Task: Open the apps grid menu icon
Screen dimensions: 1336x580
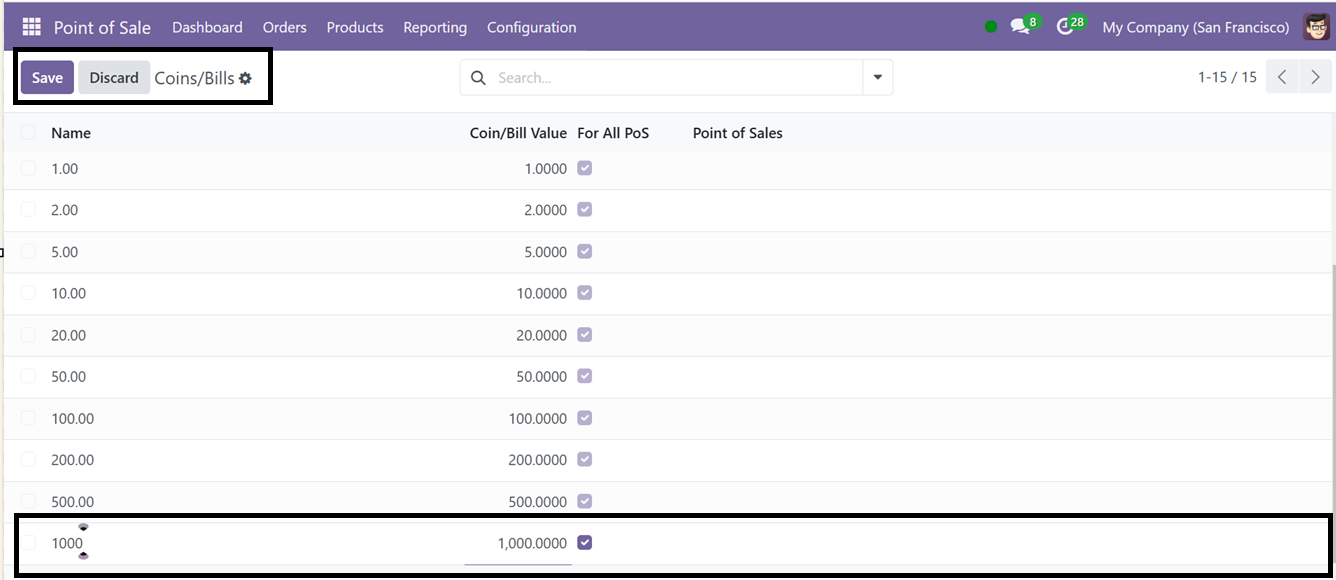Action: tap(32, 27)
